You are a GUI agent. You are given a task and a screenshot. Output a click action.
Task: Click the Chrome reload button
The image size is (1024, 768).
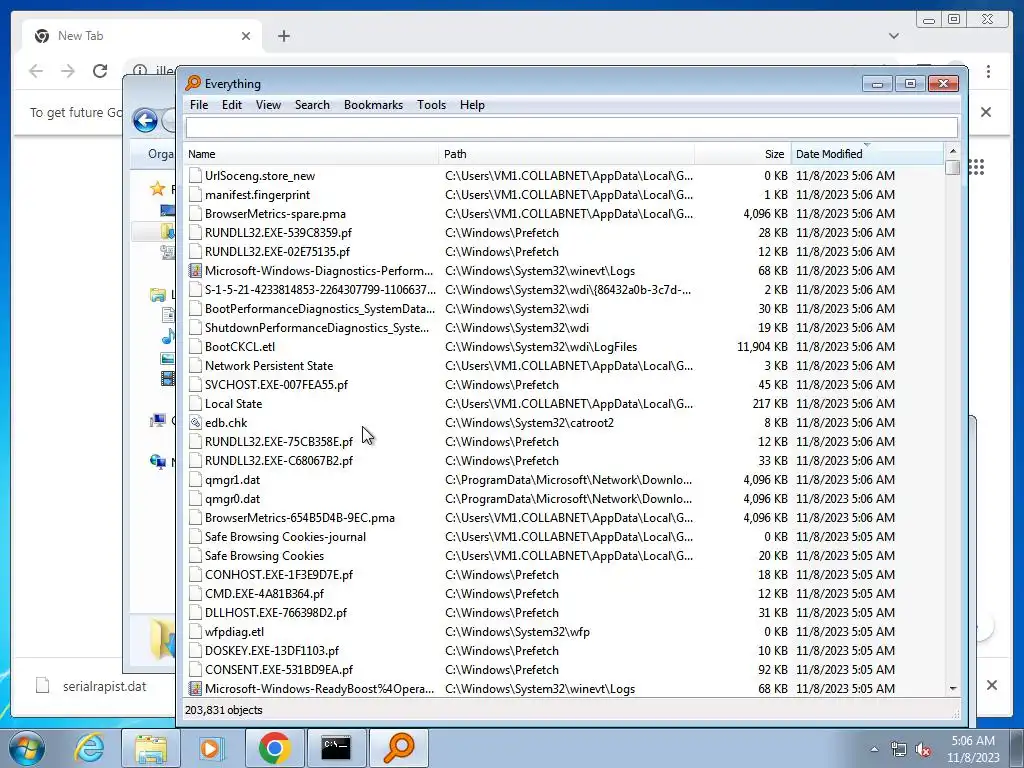point(100,71)
